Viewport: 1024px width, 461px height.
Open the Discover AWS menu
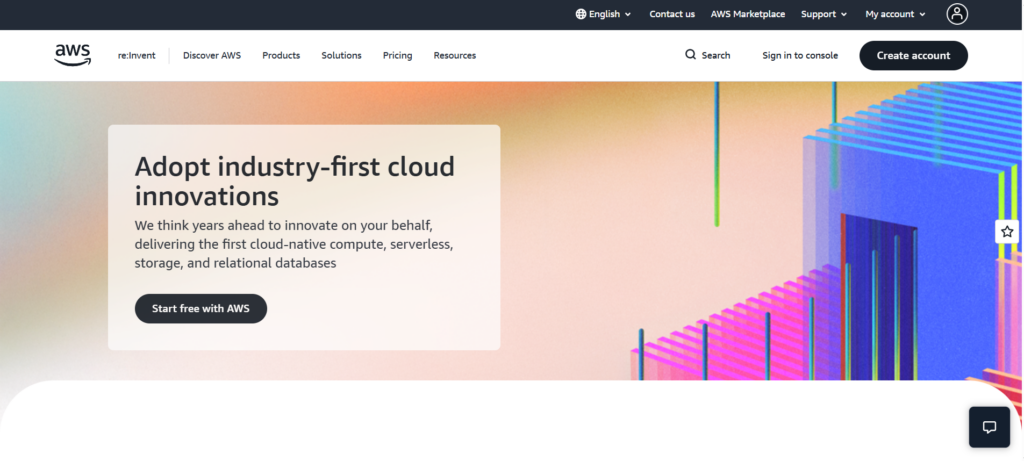coord(212,56)
